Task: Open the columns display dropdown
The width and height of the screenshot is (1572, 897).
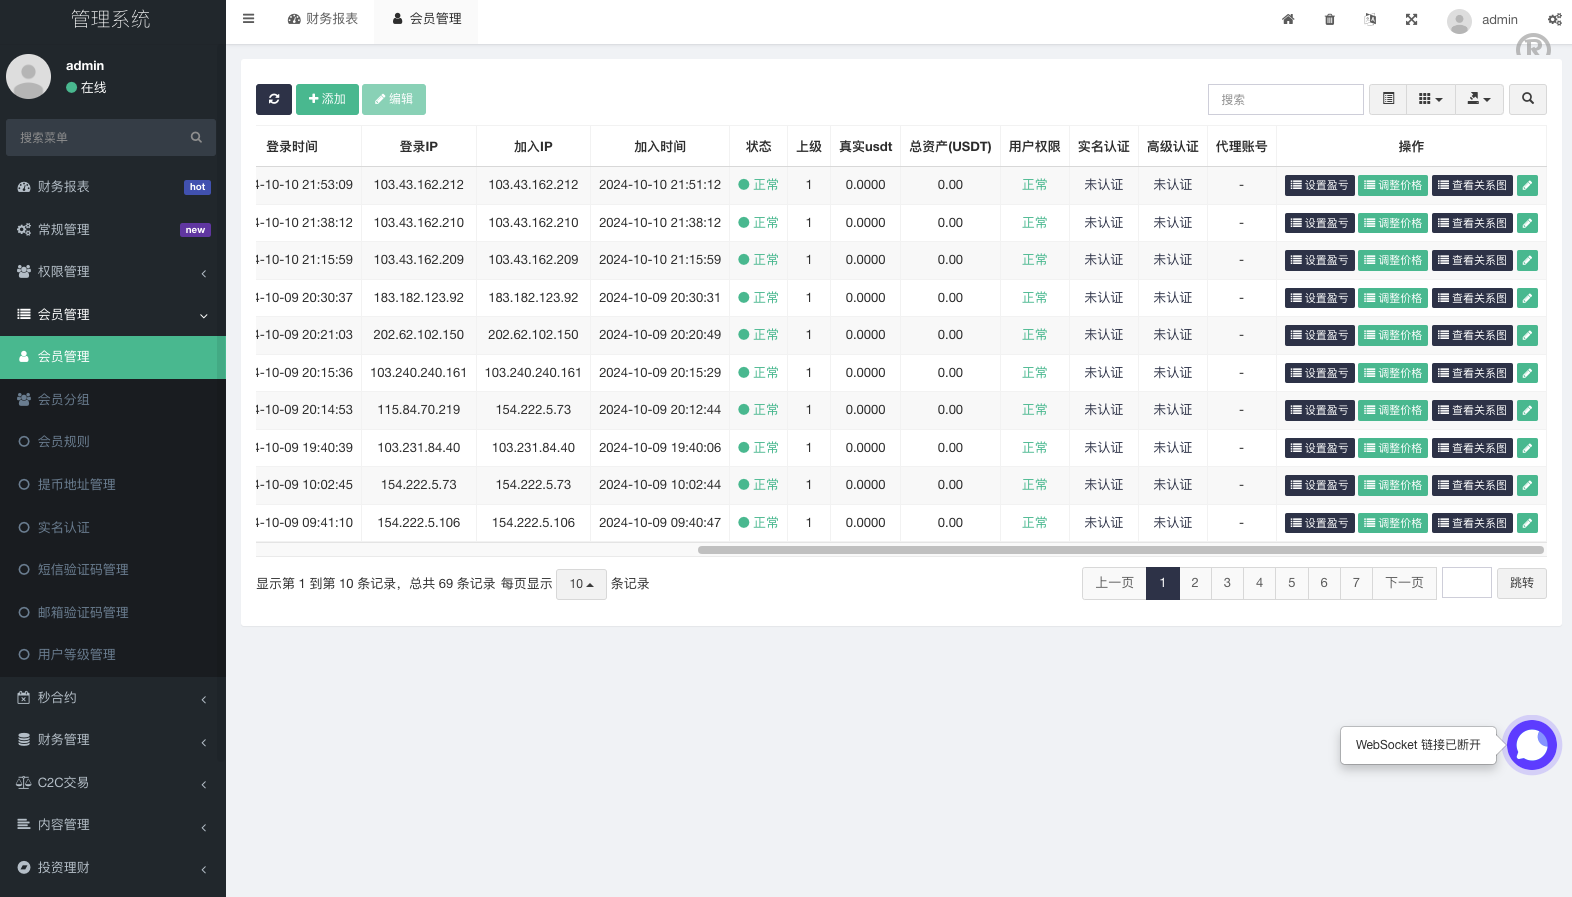Action: 1430,99
